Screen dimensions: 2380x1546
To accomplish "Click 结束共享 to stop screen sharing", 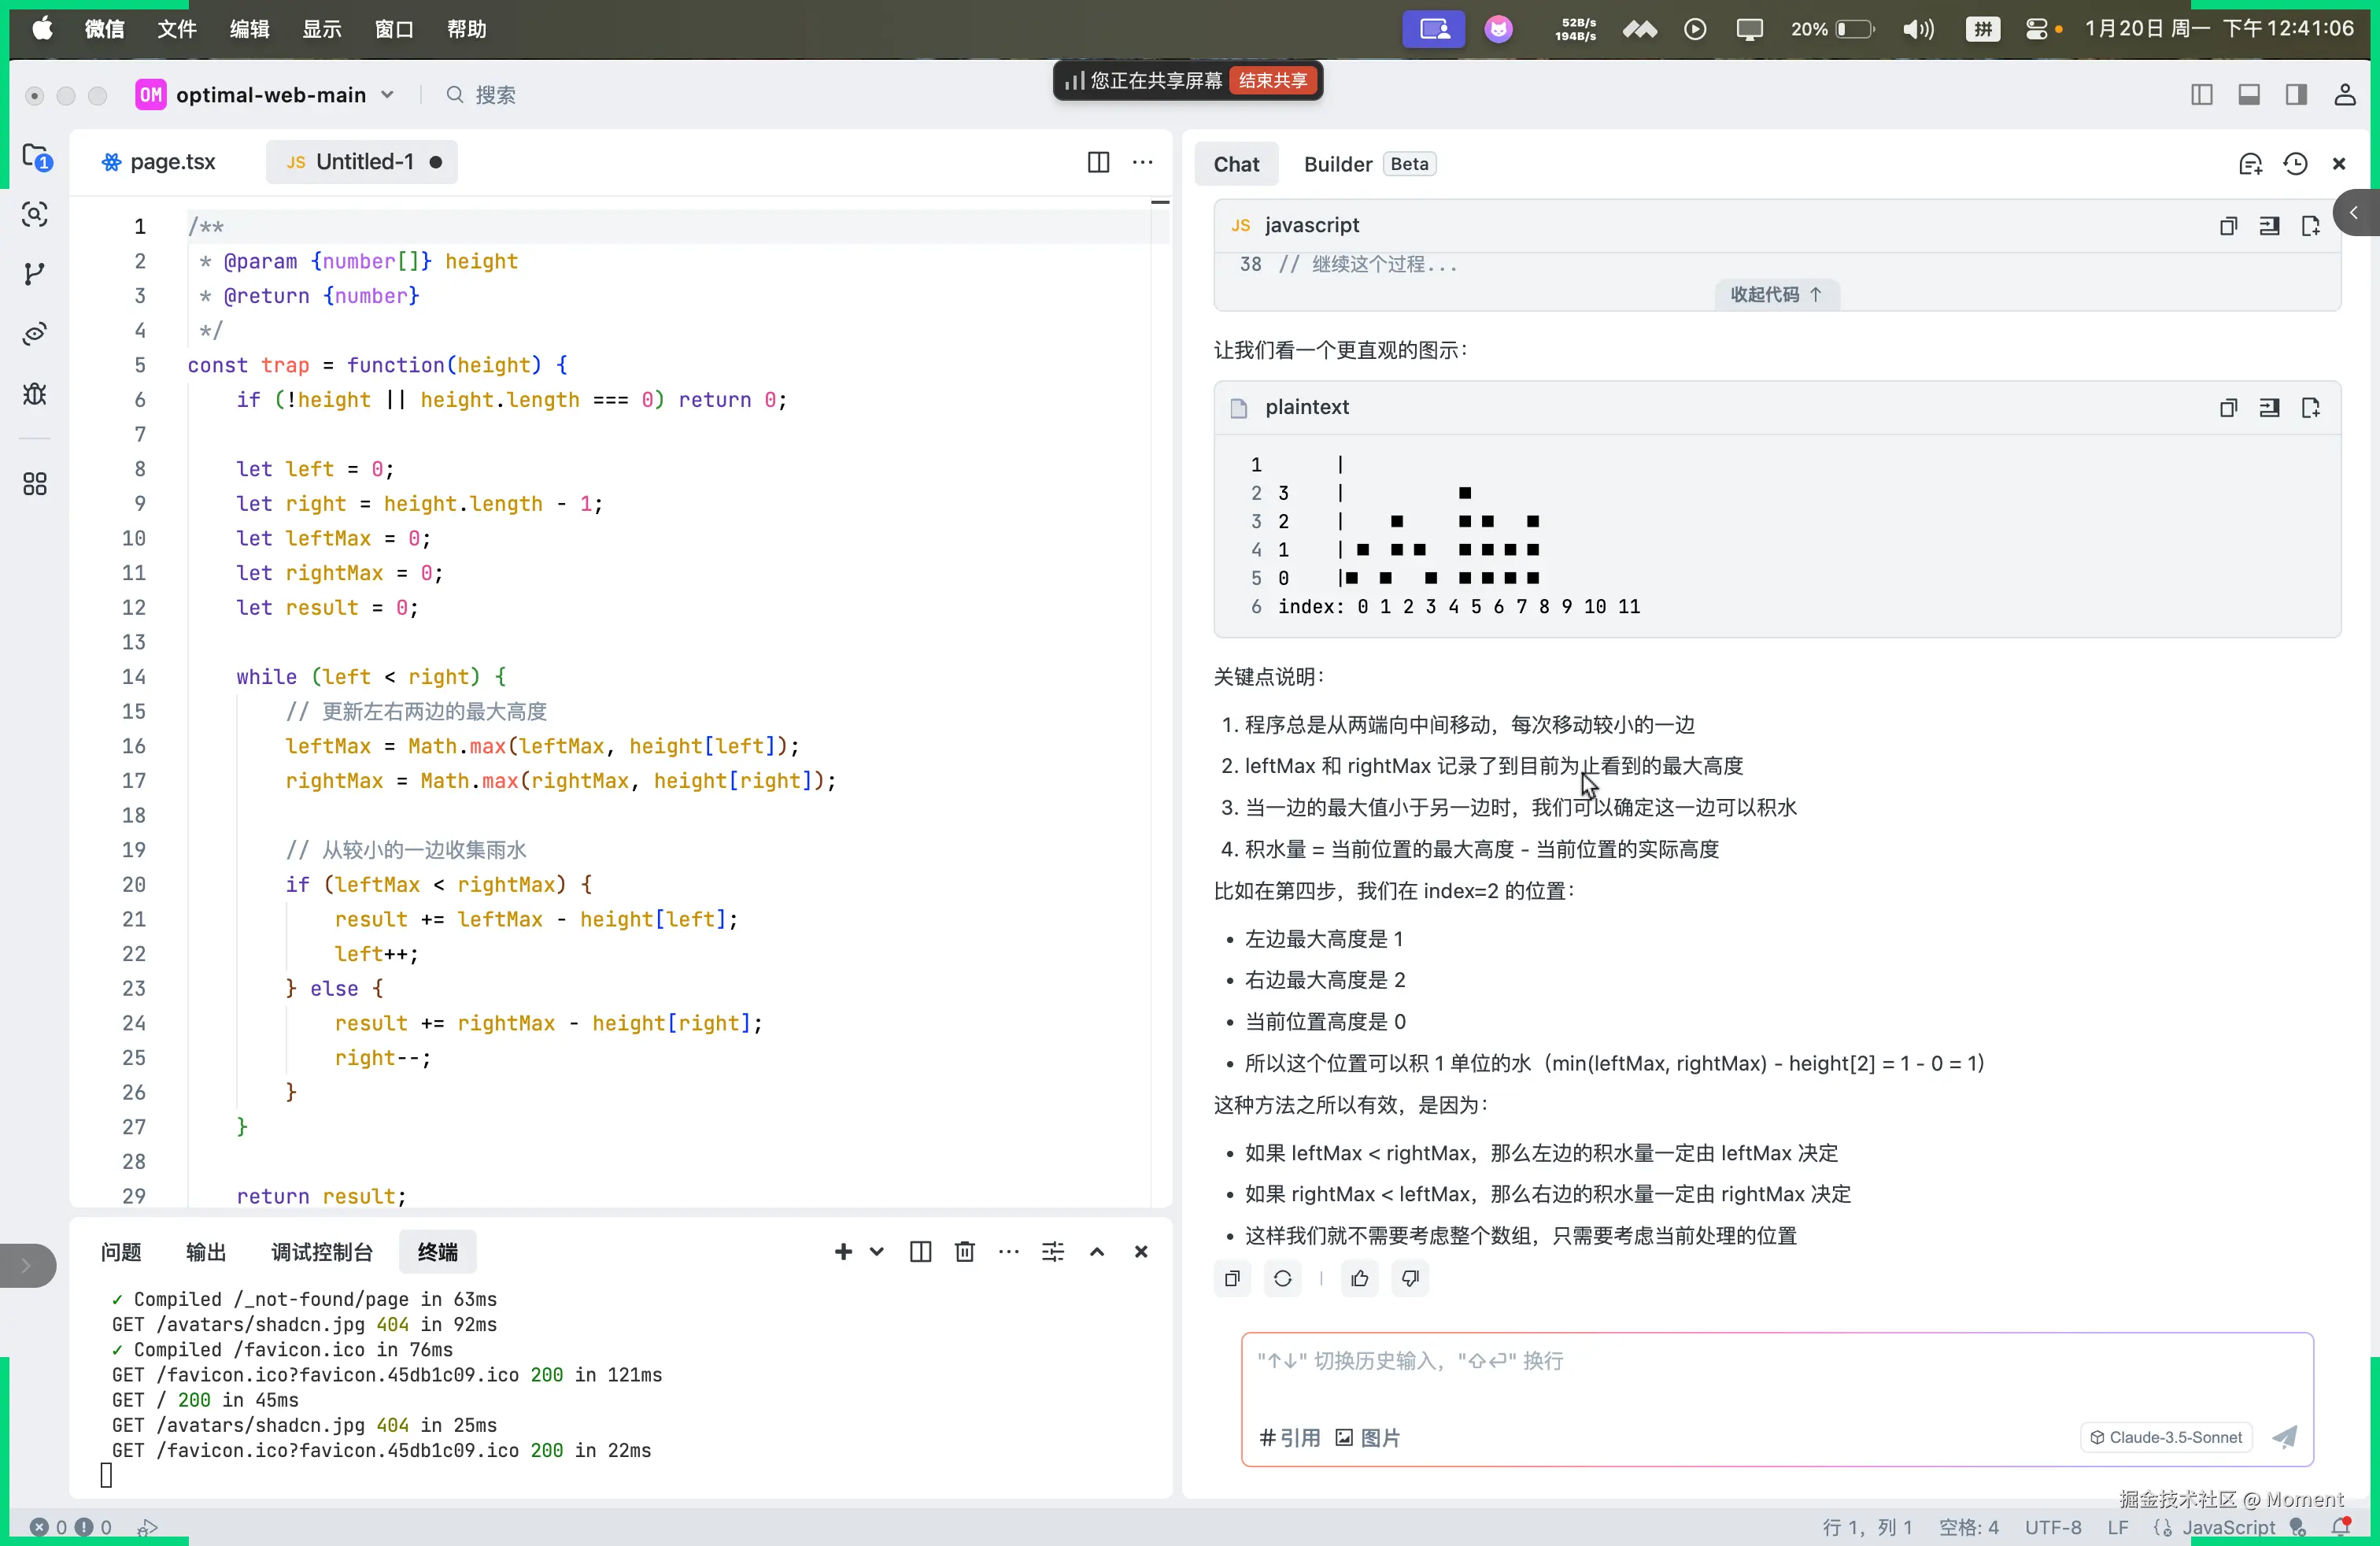I will (x=1272, y=80).
